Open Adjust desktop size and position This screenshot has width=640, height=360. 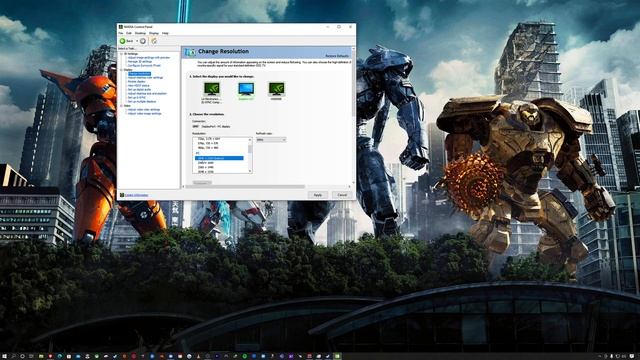click(147, 93)
